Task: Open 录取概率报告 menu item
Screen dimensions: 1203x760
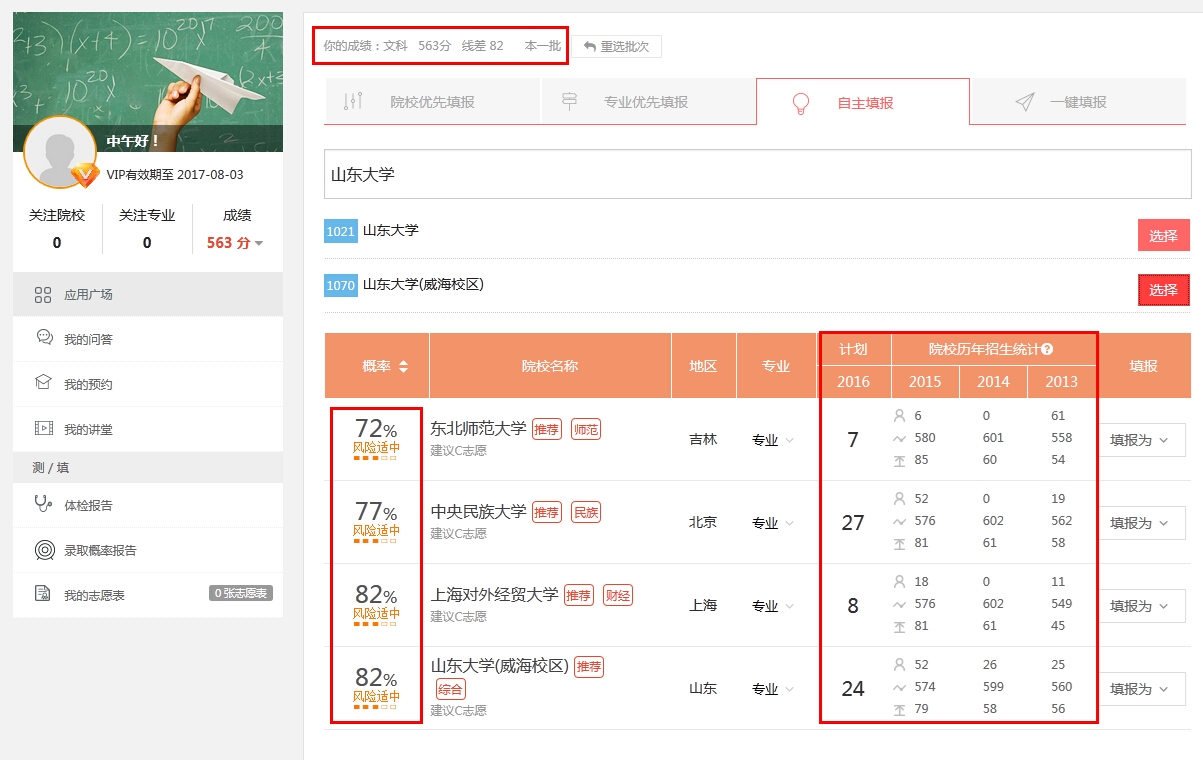Action: pyautogui.click(x=148, y=550)
